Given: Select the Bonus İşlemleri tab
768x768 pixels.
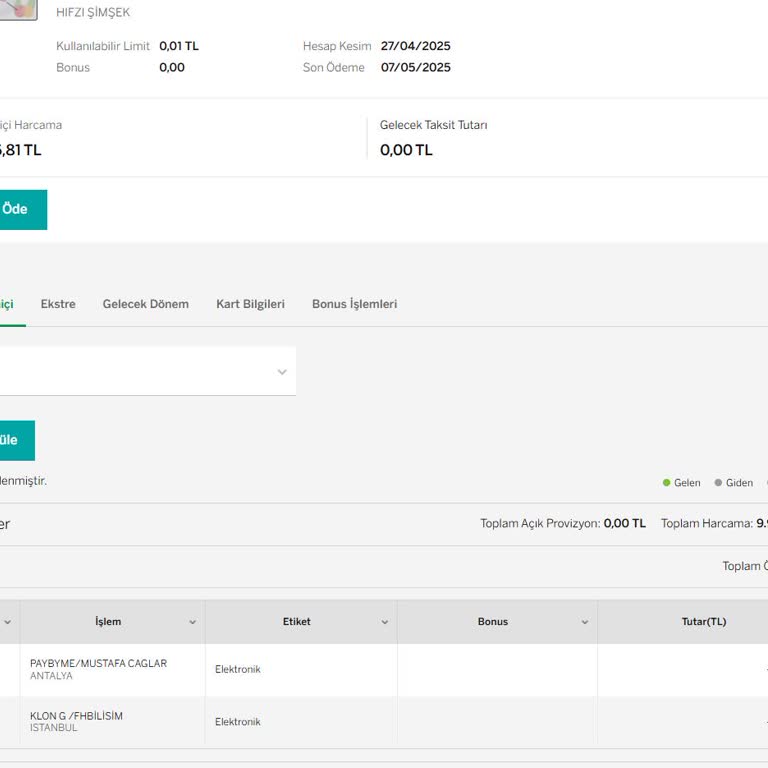Looking at the screenshot, I should point(354,304).
